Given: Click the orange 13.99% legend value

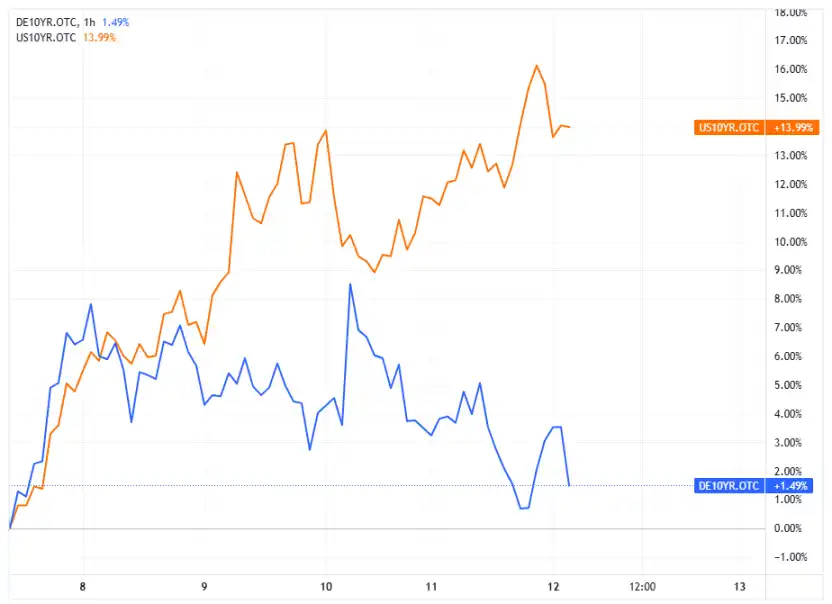Looking at the screenshot, I should (99, 38).
